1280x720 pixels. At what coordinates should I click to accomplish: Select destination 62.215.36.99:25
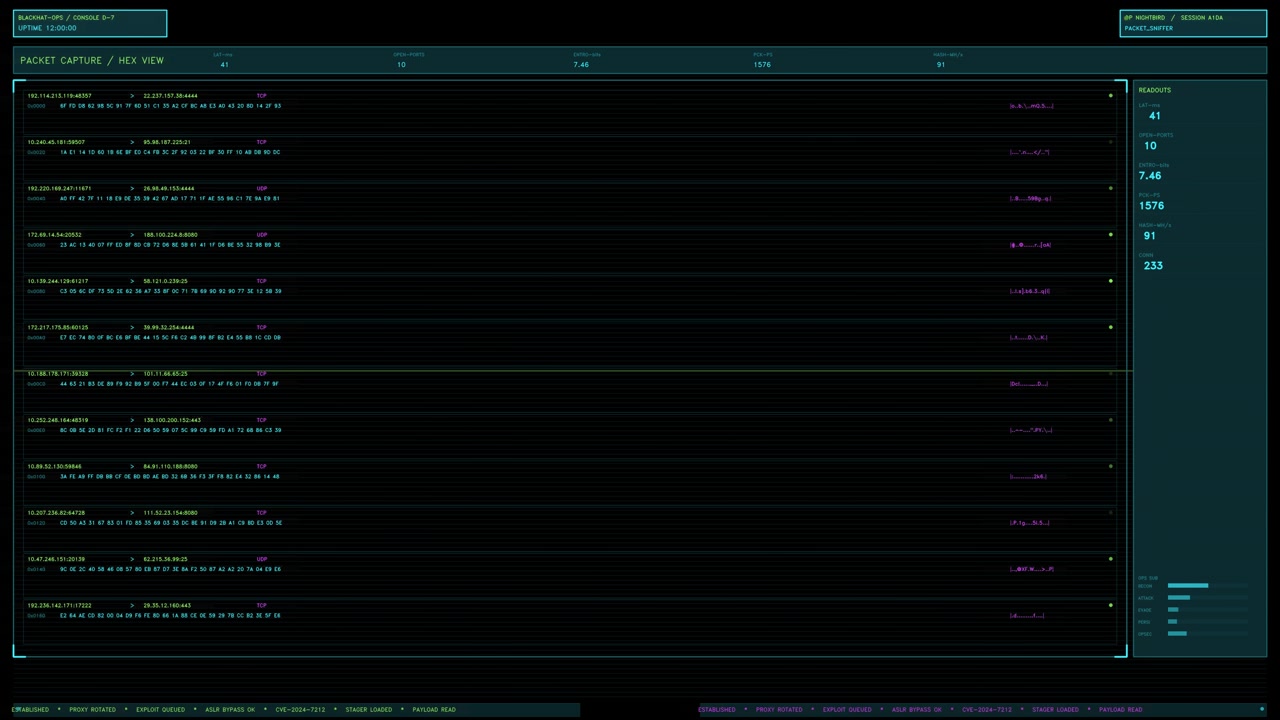tap(165, 559)
